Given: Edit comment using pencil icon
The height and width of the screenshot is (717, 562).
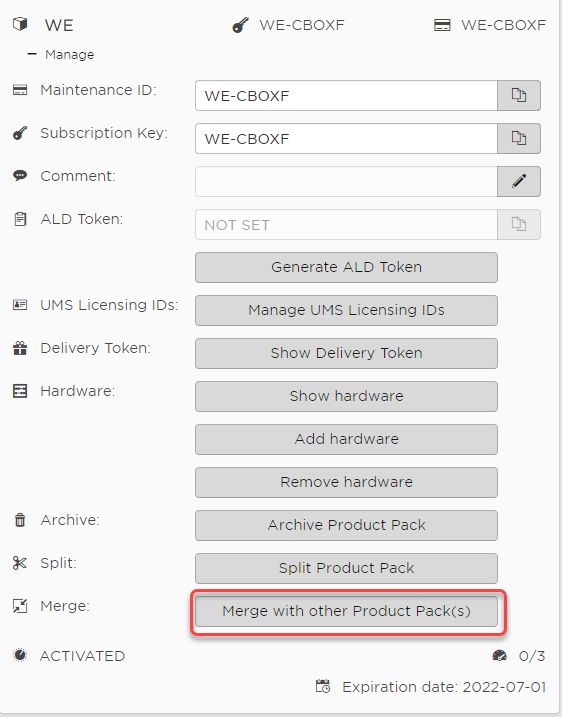Looking at the screenshot, I should click(x=519, y=182).
